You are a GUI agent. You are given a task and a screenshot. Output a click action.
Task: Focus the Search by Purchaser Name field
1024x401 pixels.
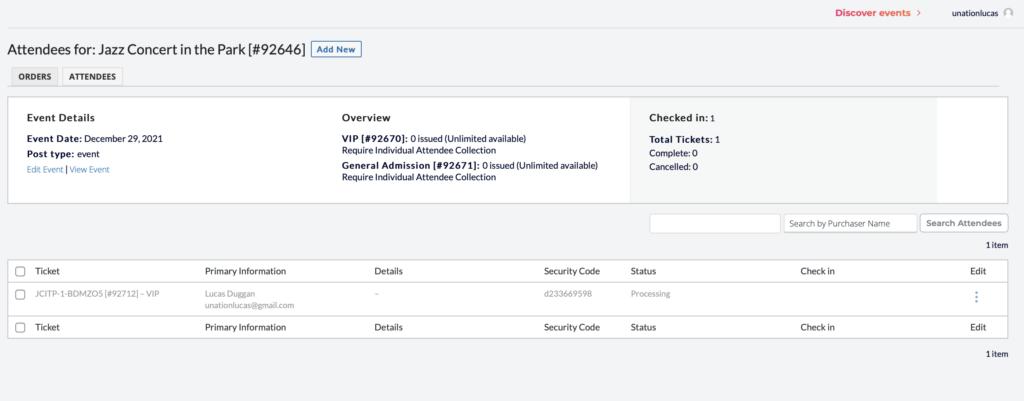pos(850,223)
